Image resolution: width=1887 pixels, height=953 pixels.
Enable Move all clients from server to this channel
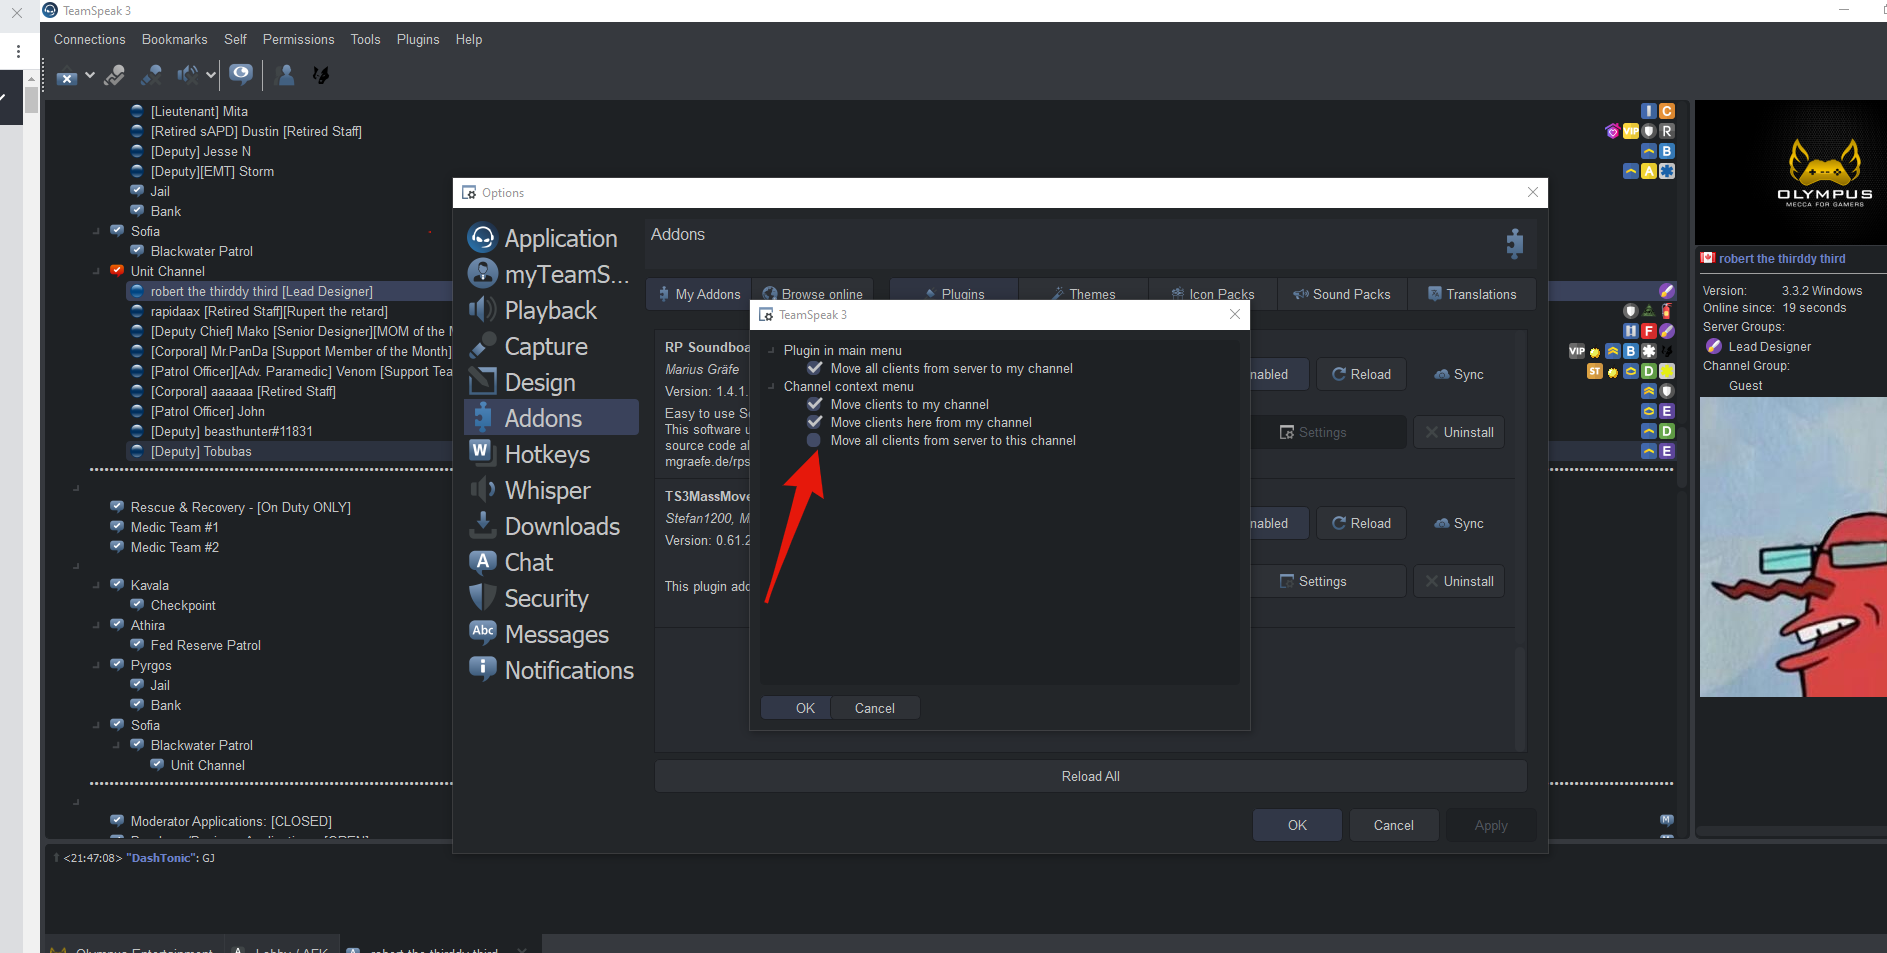tap(814, 440)
